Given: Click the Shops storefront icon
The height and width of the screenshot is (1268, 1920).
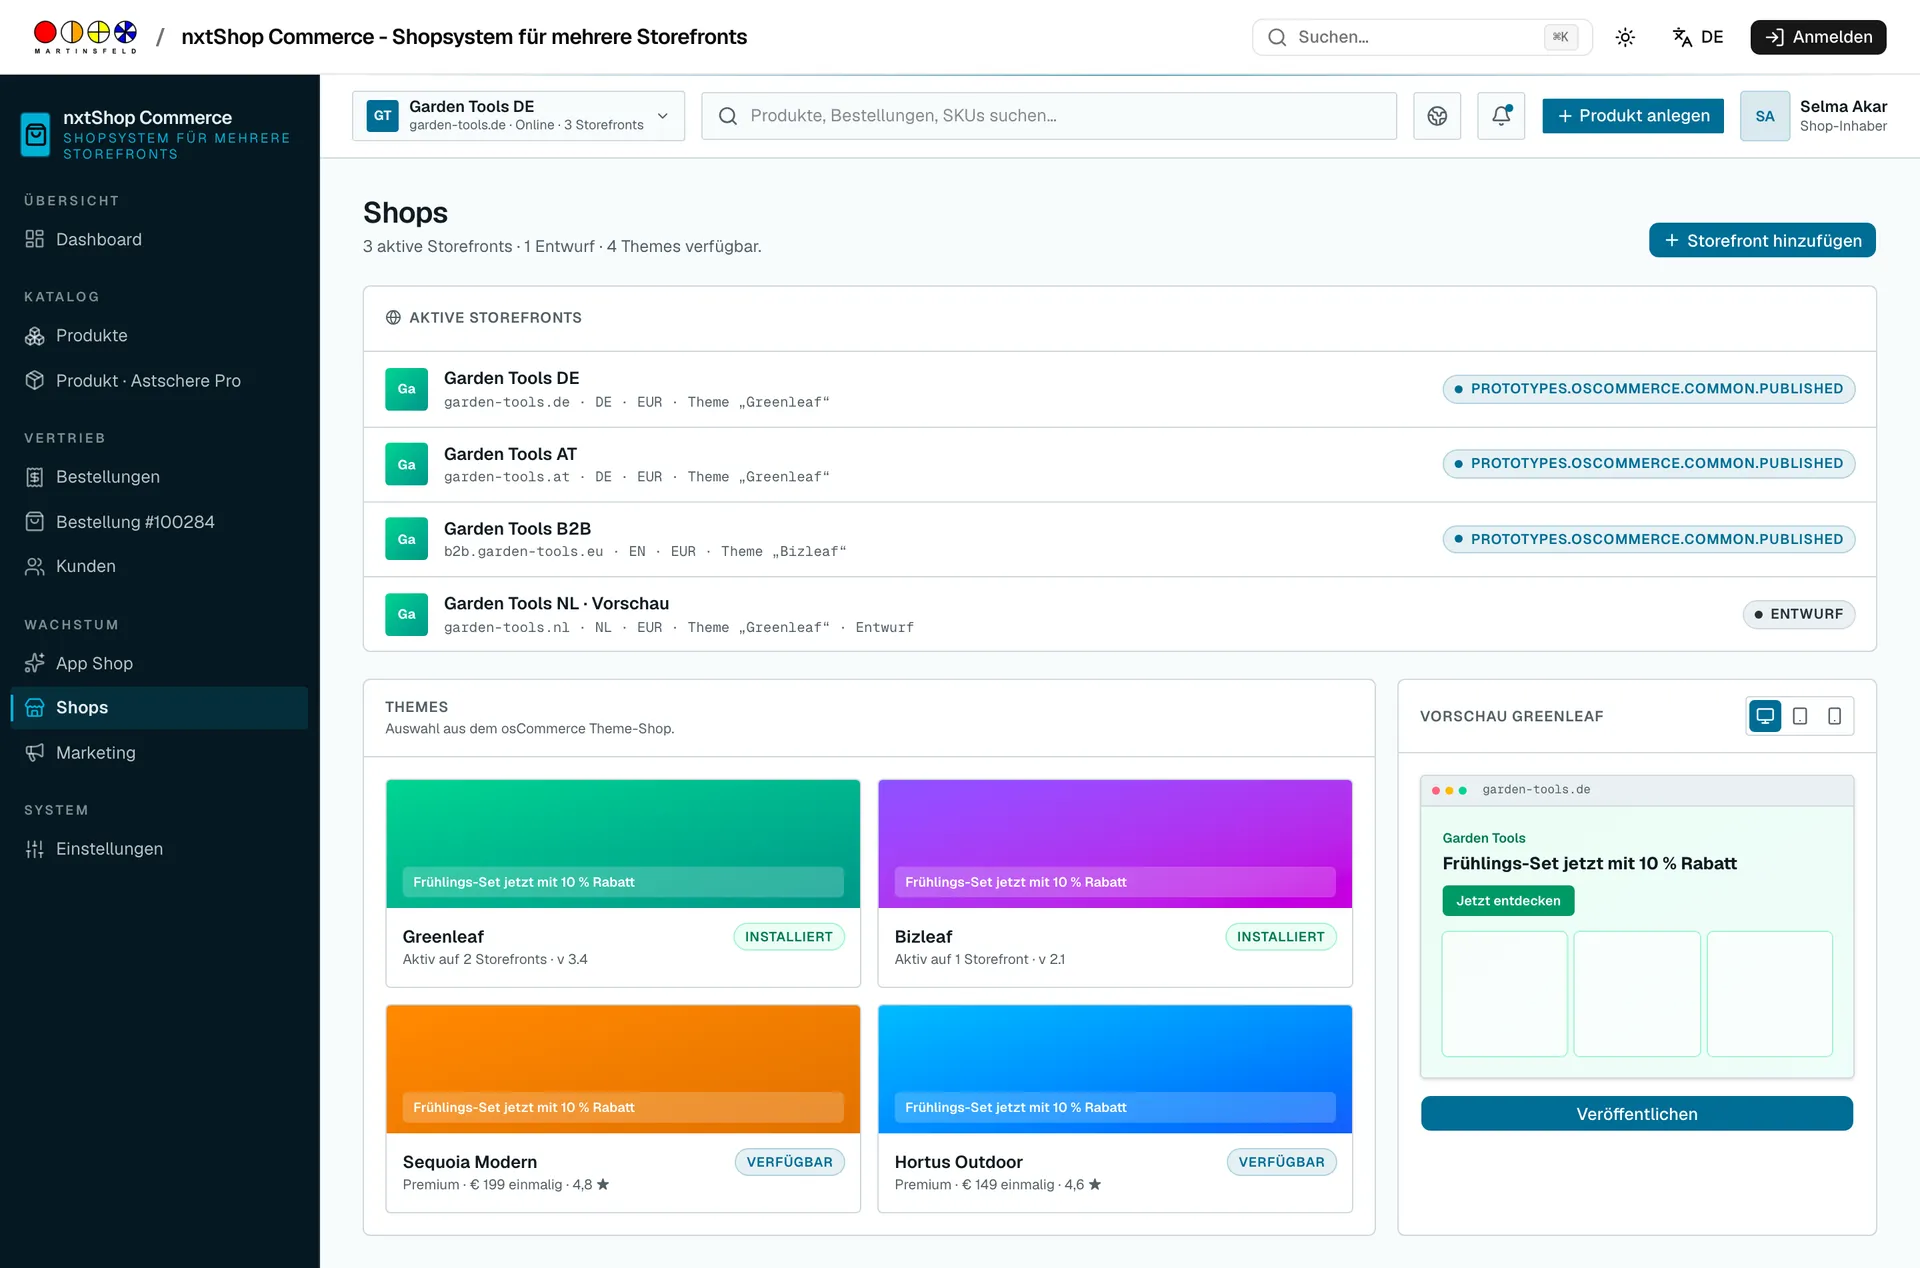Looking at the screenshot, I should 35,707.
